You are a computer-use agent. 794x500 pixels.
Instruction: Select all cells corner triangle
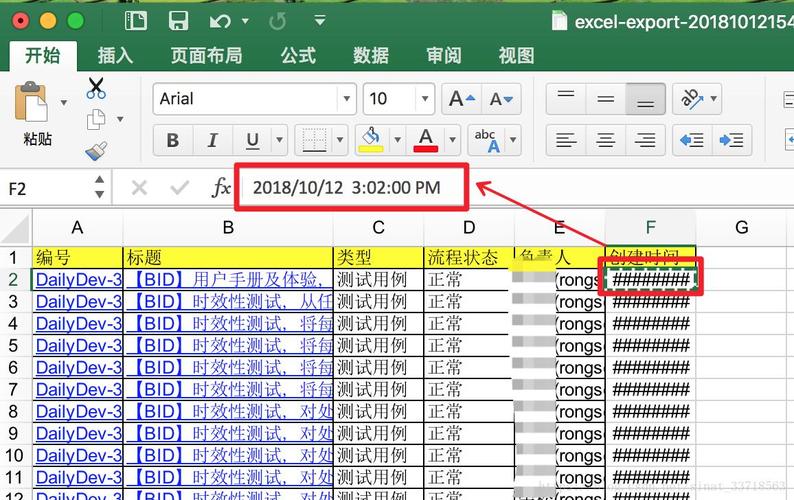click(x=15, y=228)
